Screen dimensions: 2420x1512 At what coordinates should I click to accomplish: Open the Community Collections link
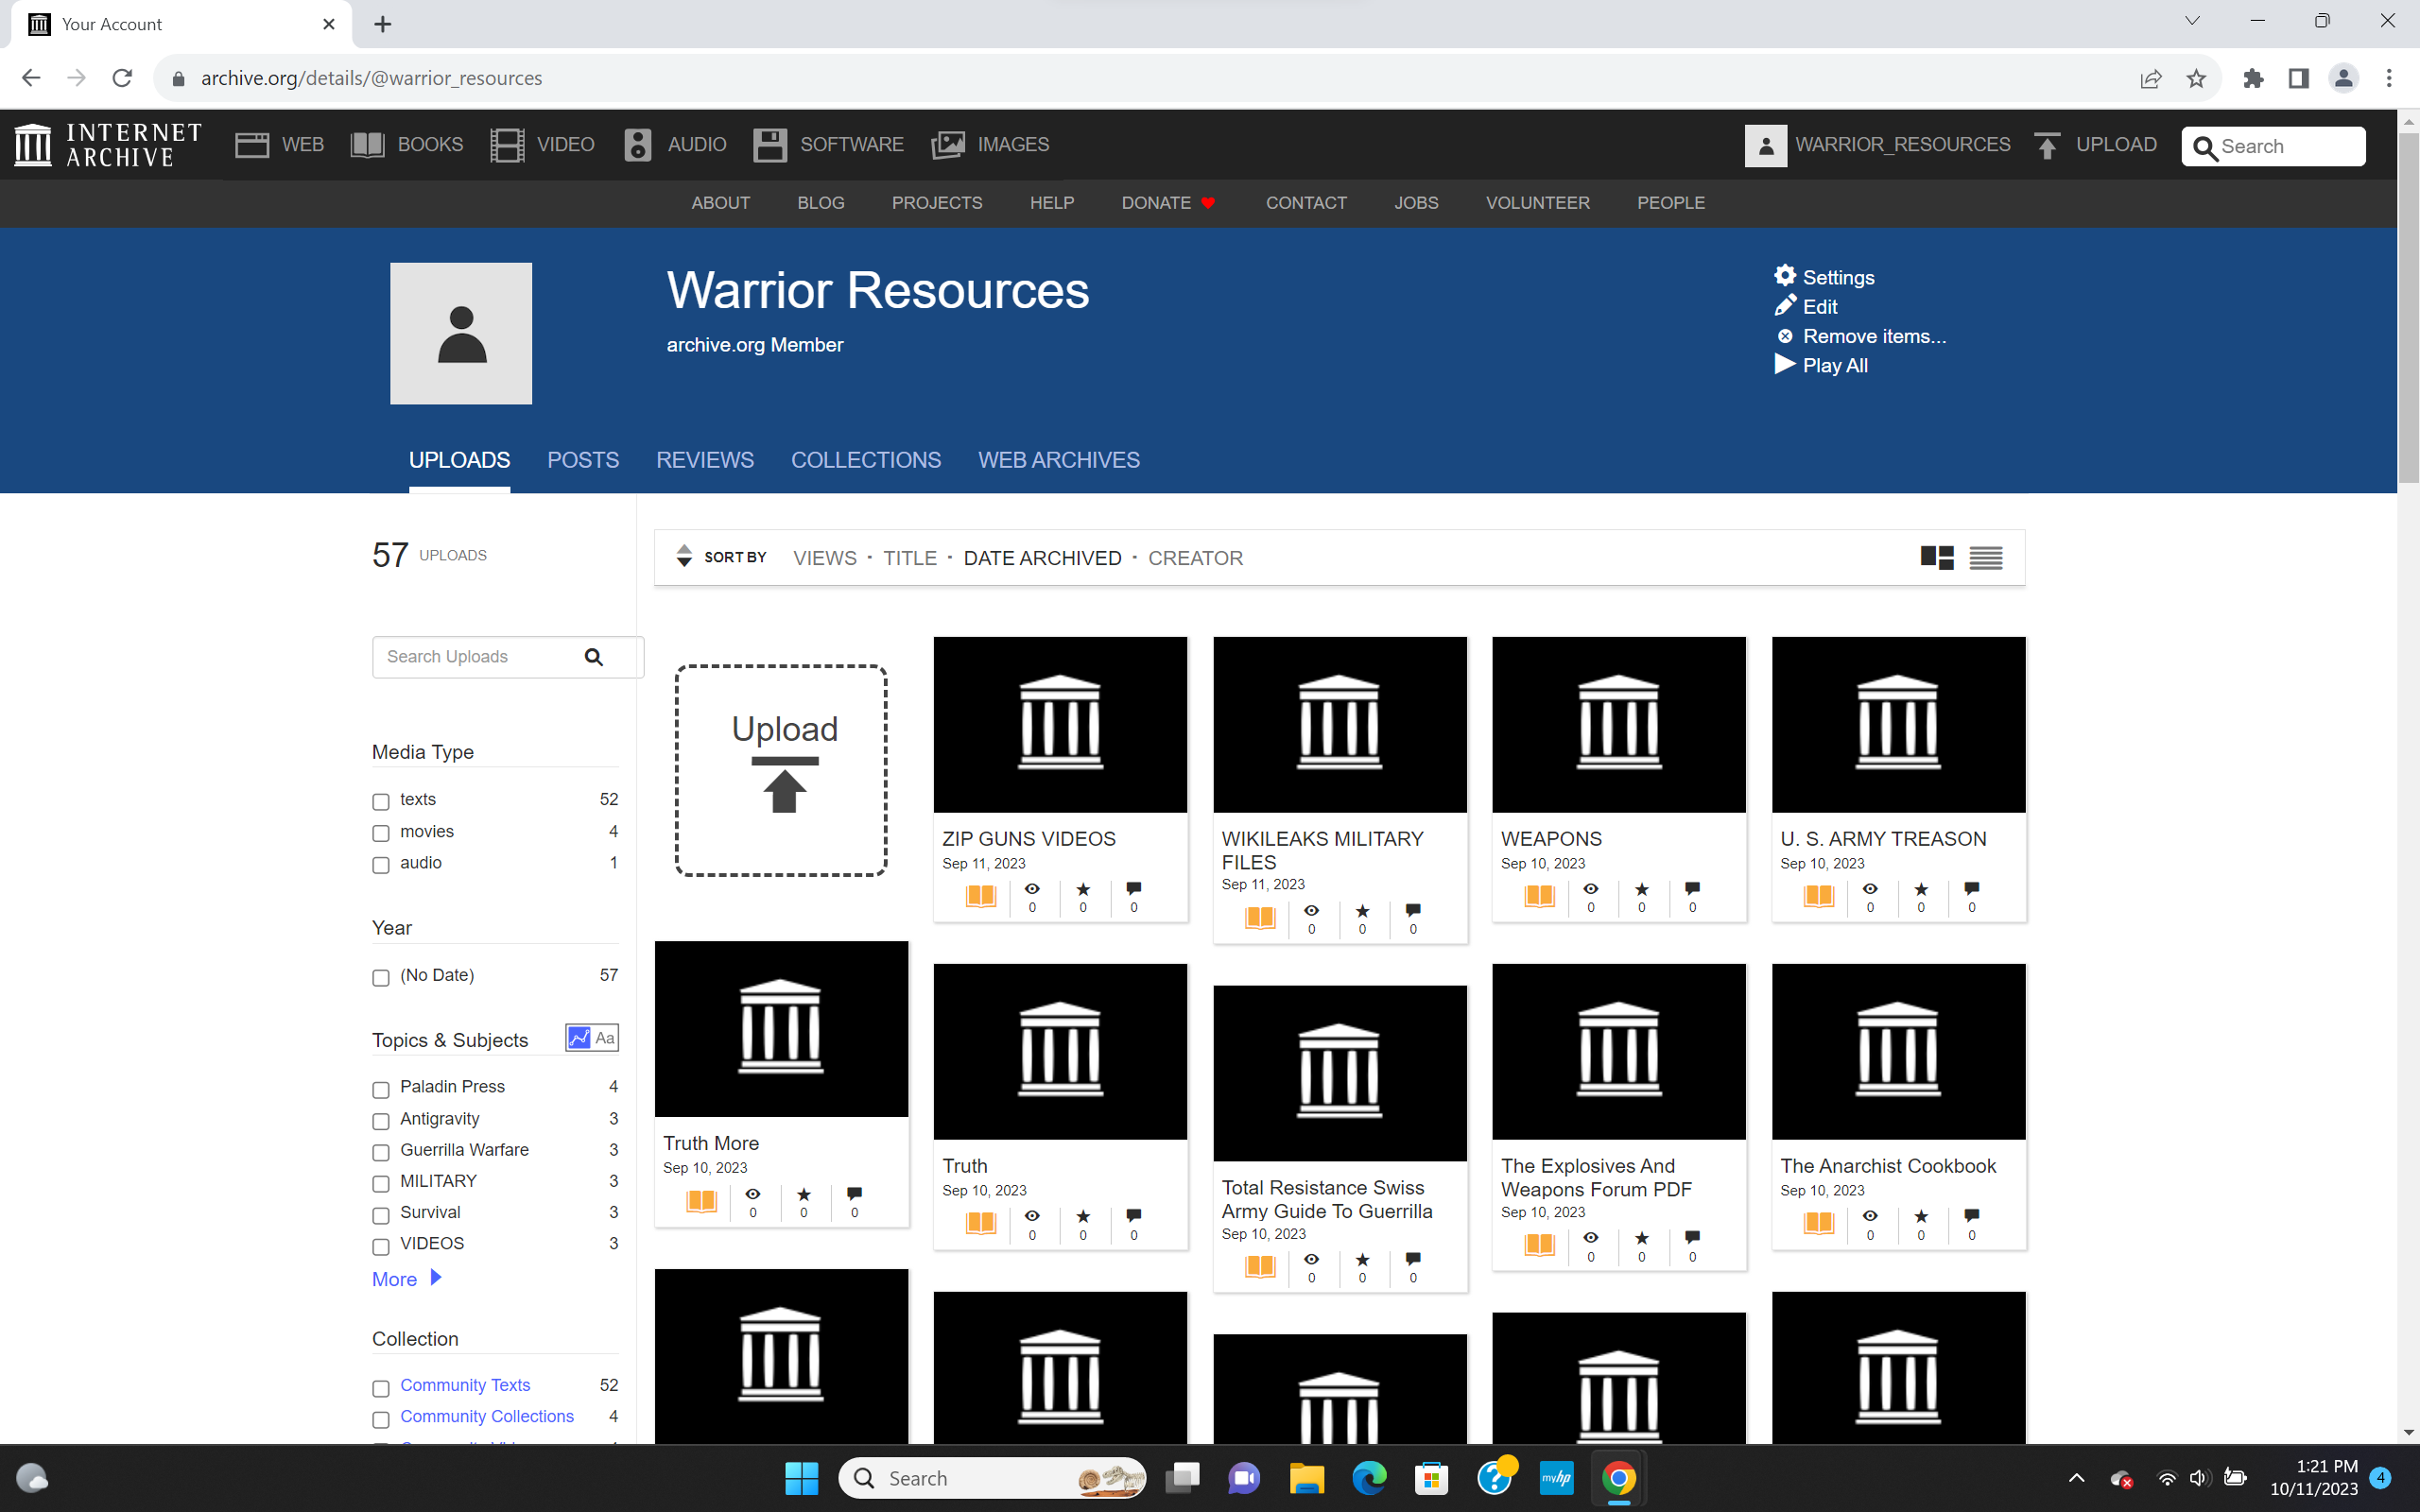tap(487, 1416)
